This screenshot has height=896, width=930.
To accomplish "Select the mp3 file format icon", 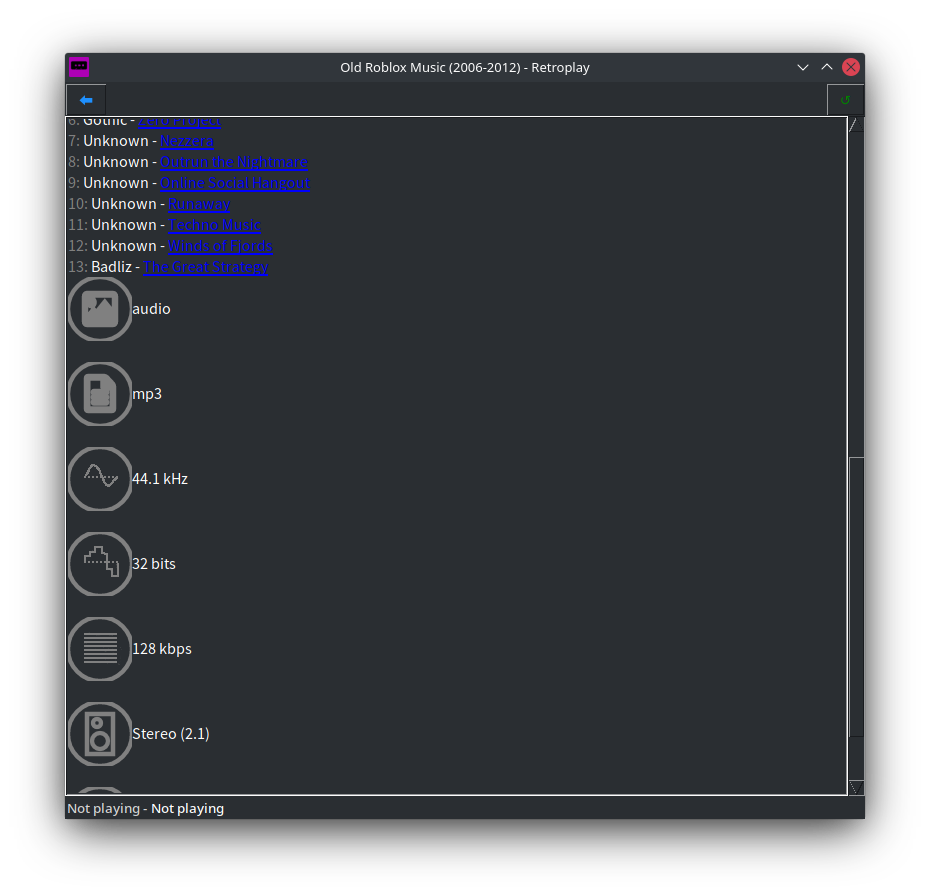I will pyautogui.click(x=100, y=394).
